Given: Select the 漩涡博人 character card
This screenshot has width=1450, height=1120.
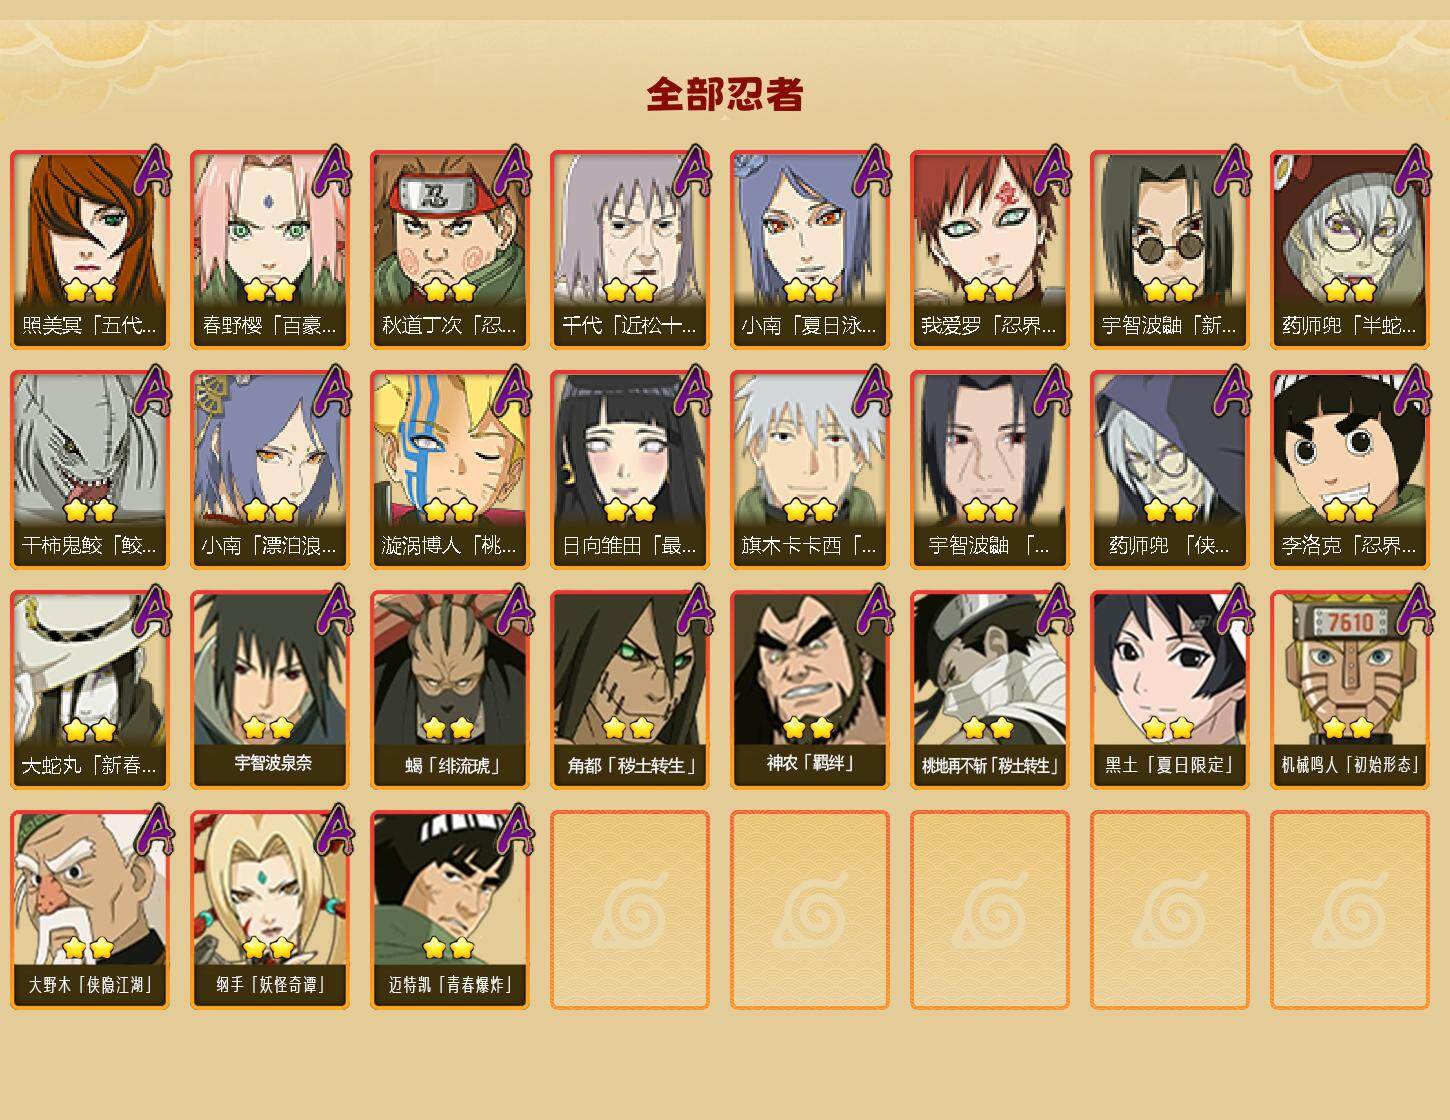Looking at the screenshot, I should coord(450,470).
